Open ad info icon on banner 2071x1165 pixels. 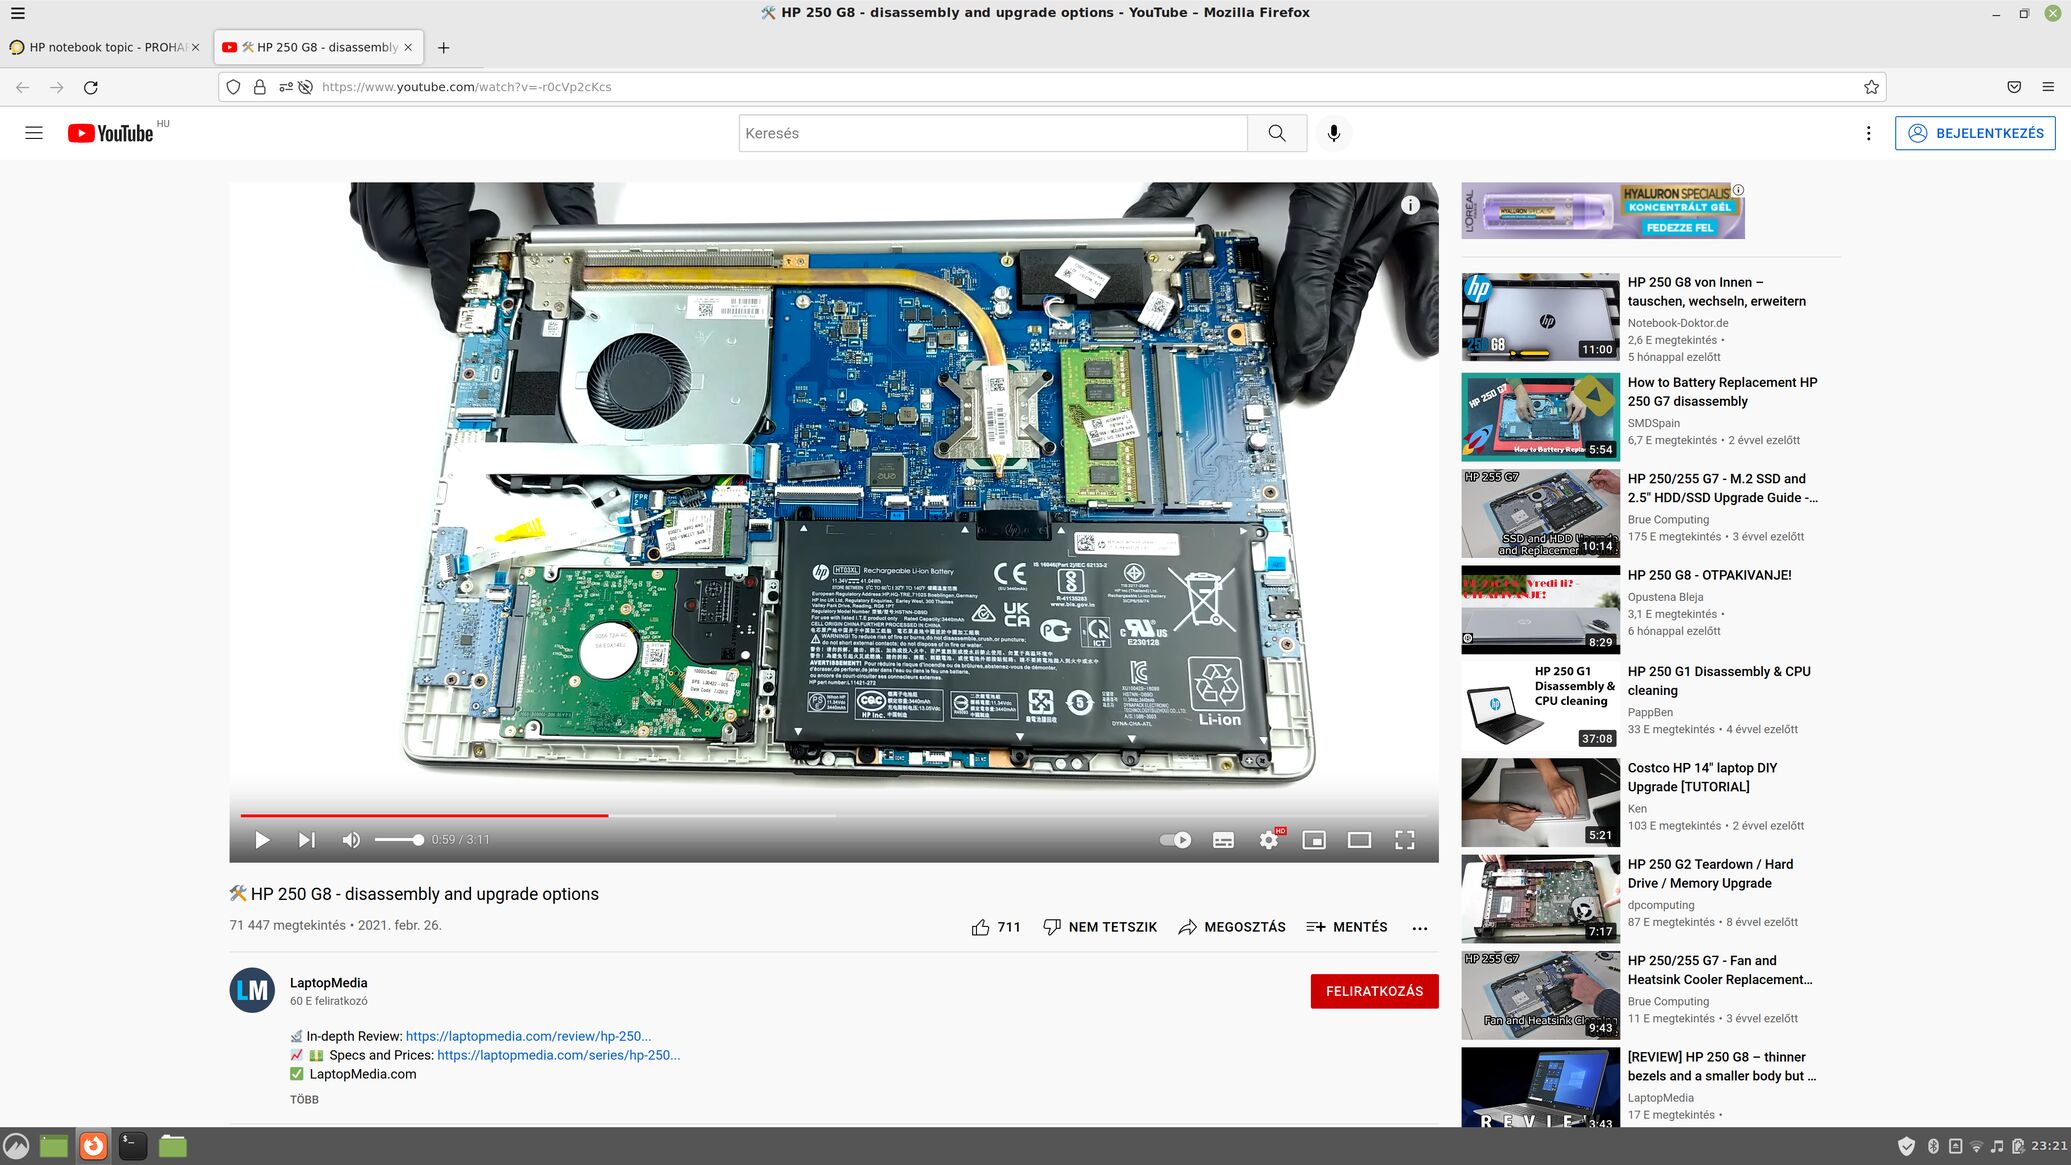(1738, 189)
